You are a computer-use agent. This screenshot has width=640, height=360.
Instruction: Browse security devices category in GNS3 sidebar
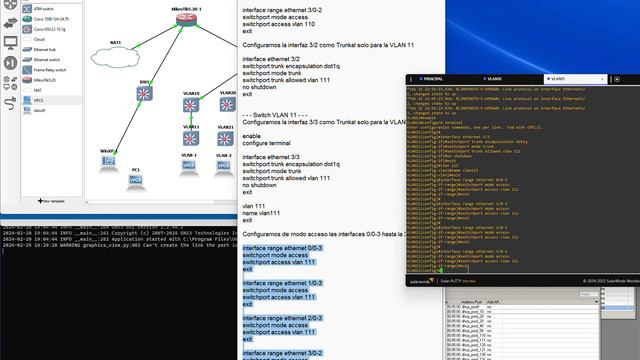pyautogui.click(x=10, y=62)
